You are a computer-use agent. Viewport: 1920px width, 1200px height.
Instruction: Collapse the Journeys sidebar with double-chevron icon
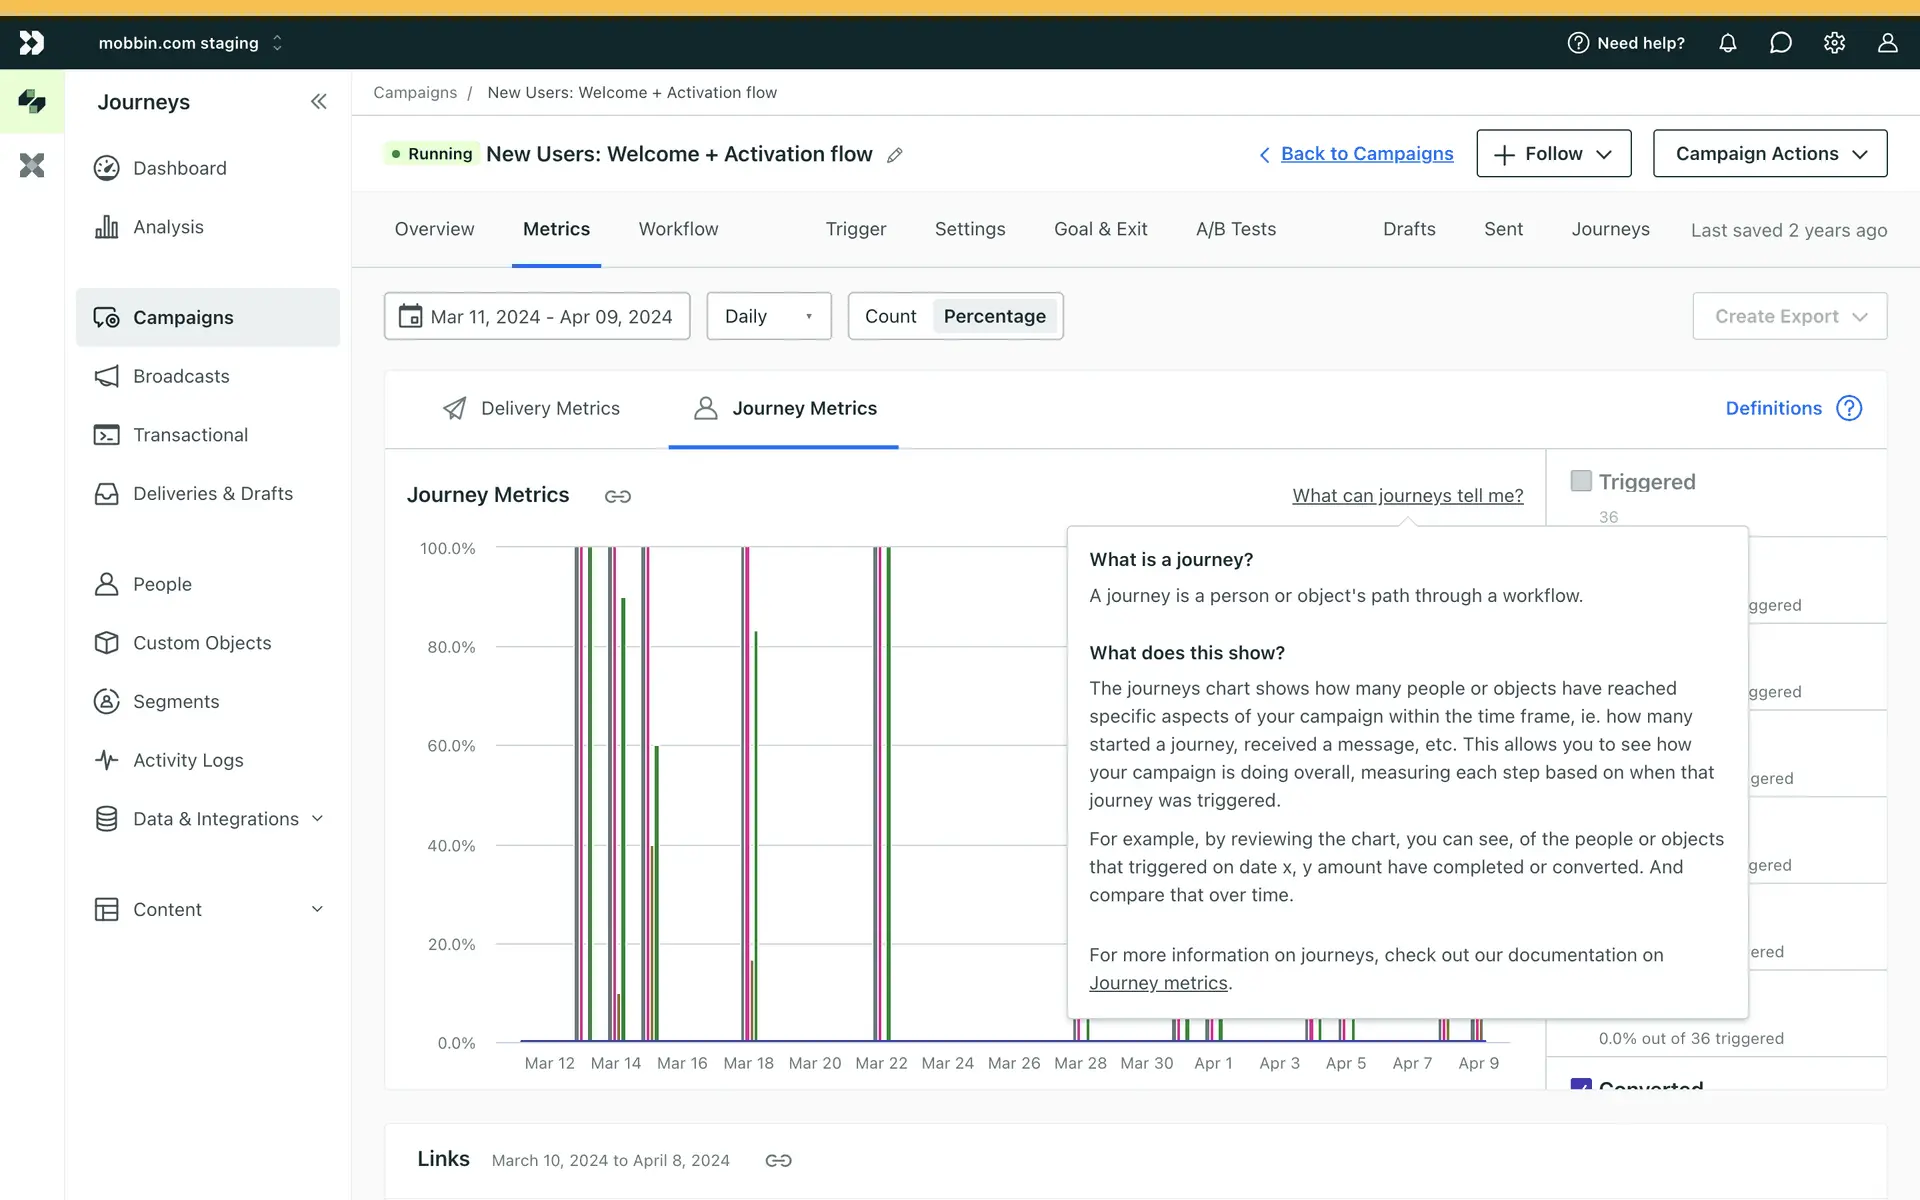point(318,101)
